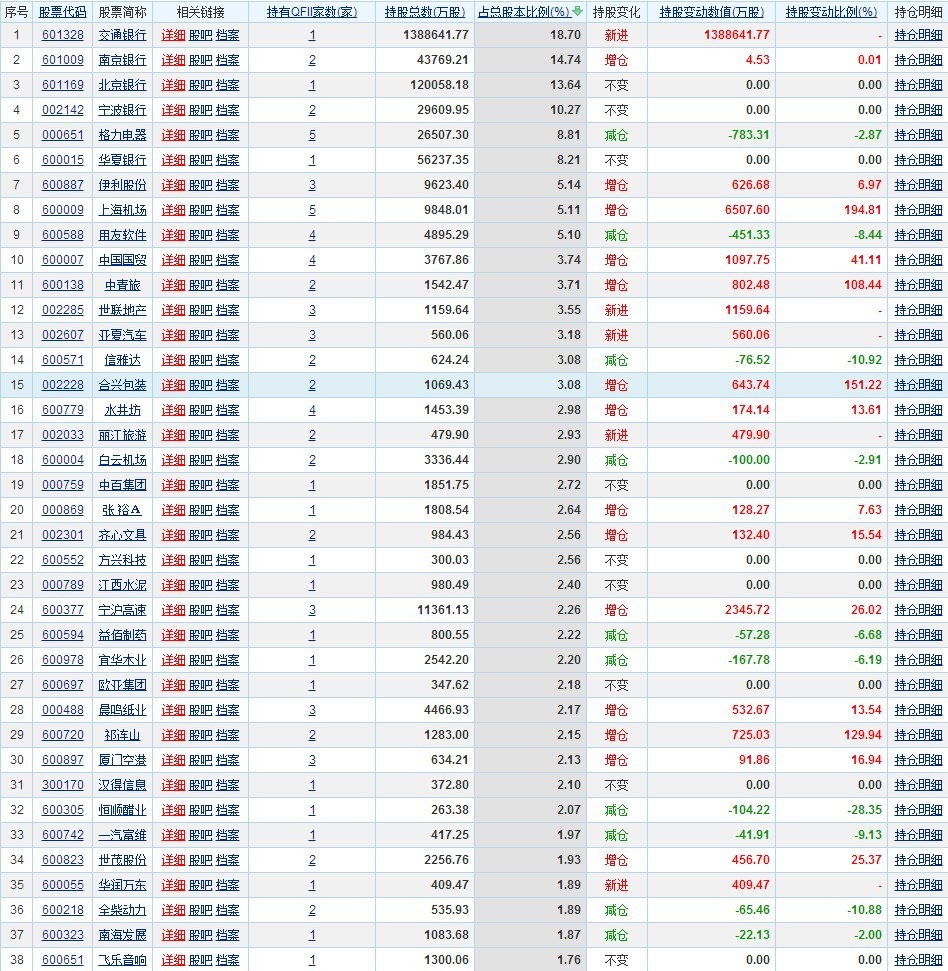Open stock code 600218 link
This screenshot has width=948, height=971.
click(63, 909)
